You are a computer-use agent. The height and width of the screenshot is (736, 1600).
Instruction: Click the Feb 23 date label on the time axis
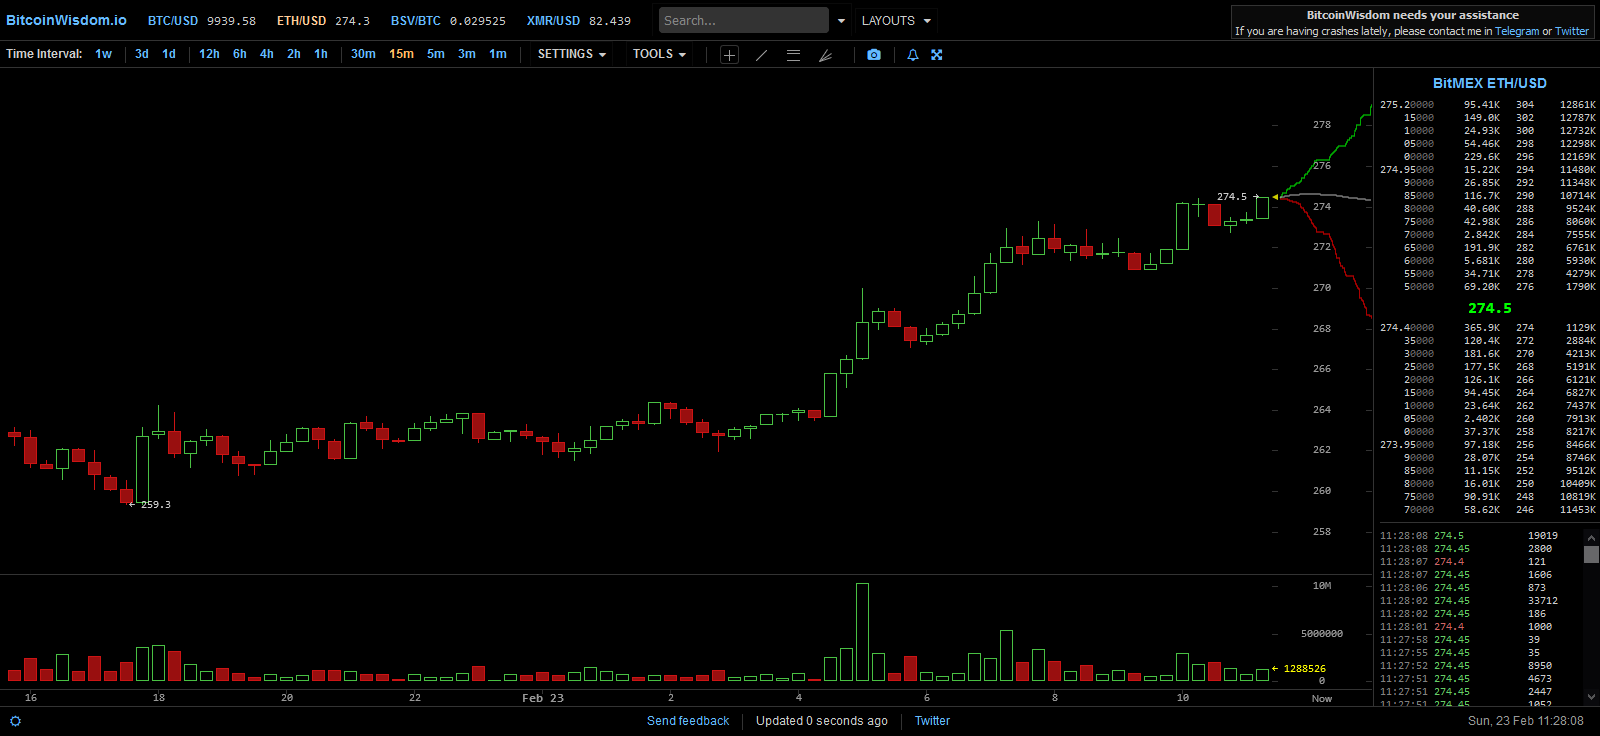(x=543, y=698)
